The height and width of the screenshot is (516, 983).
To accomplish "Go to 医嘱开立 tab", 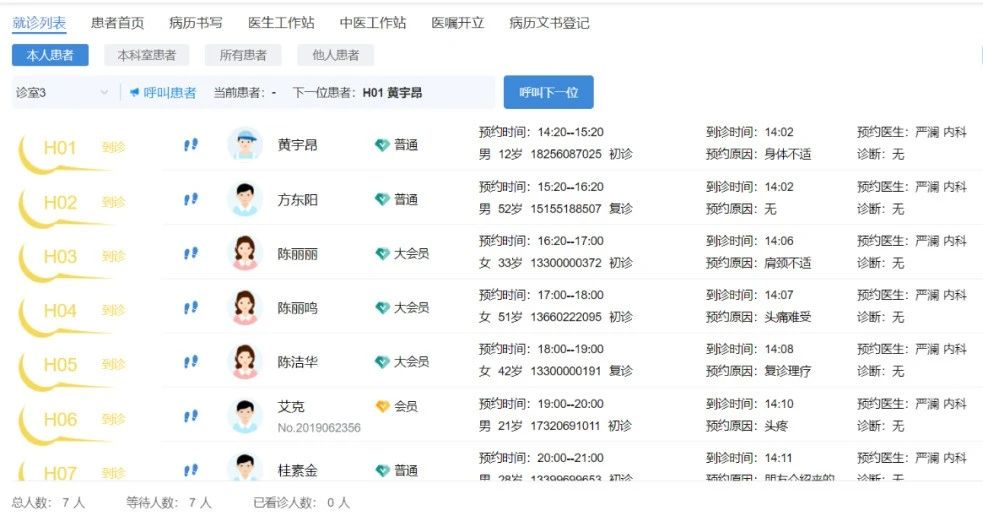I will click(x=458, y=23).
